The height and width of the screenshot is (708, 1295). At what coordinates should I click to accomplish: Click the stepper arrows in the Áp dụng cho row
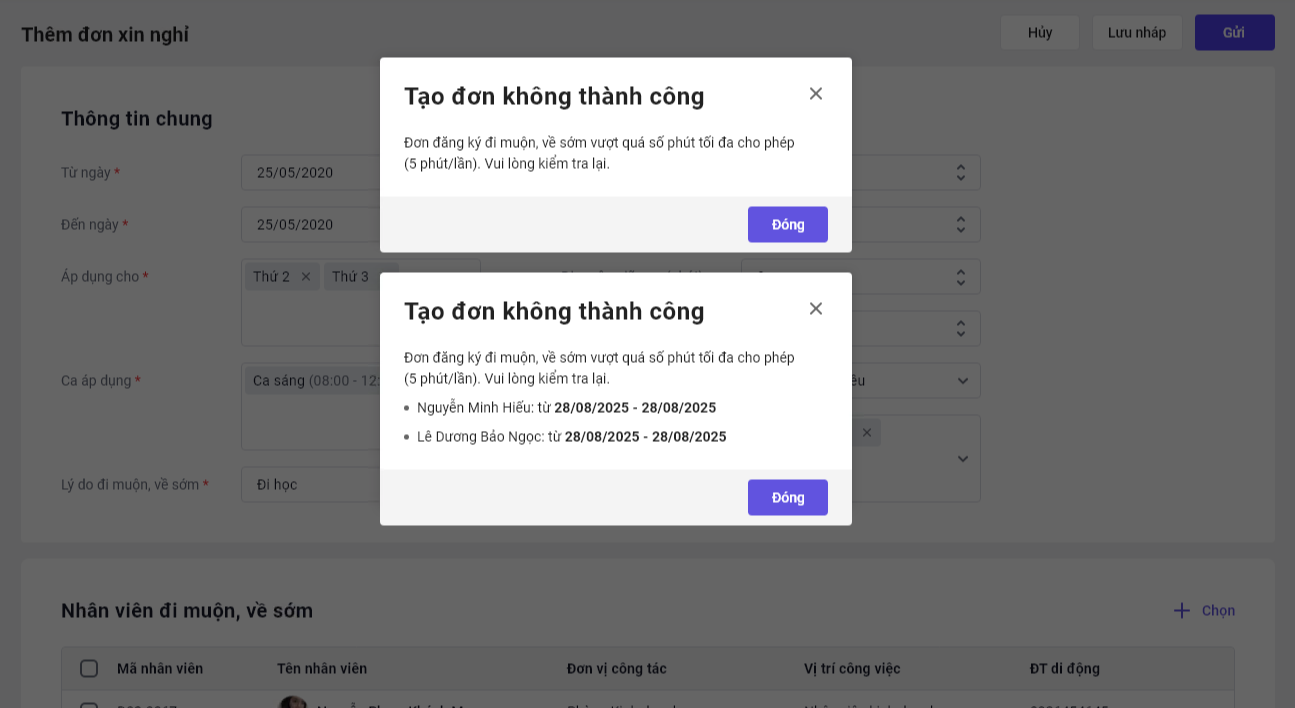tap(961, 277)
